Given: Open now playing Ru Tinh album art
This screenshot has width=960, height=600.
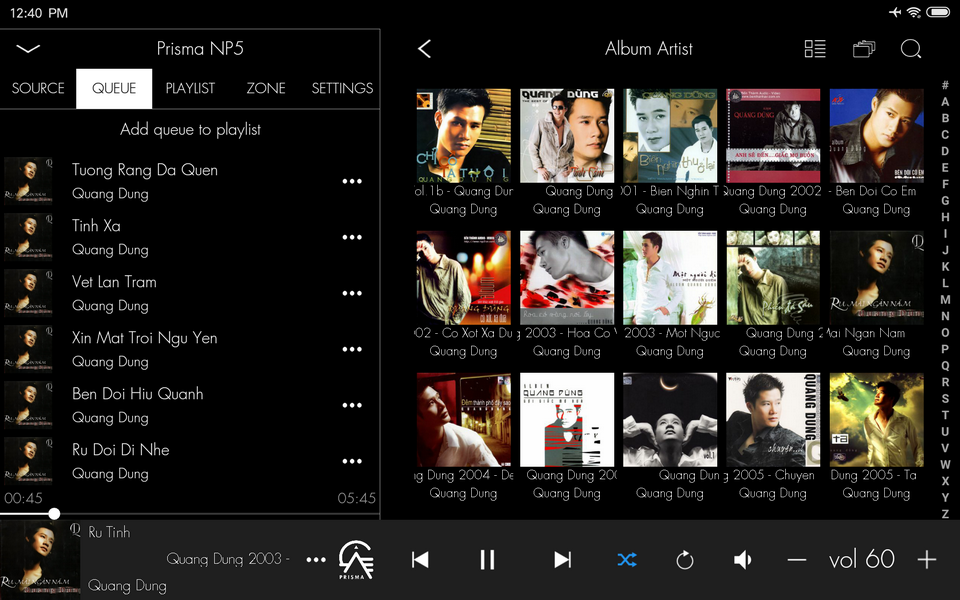Looking at the screenshot, I should [x=40, y=560].
